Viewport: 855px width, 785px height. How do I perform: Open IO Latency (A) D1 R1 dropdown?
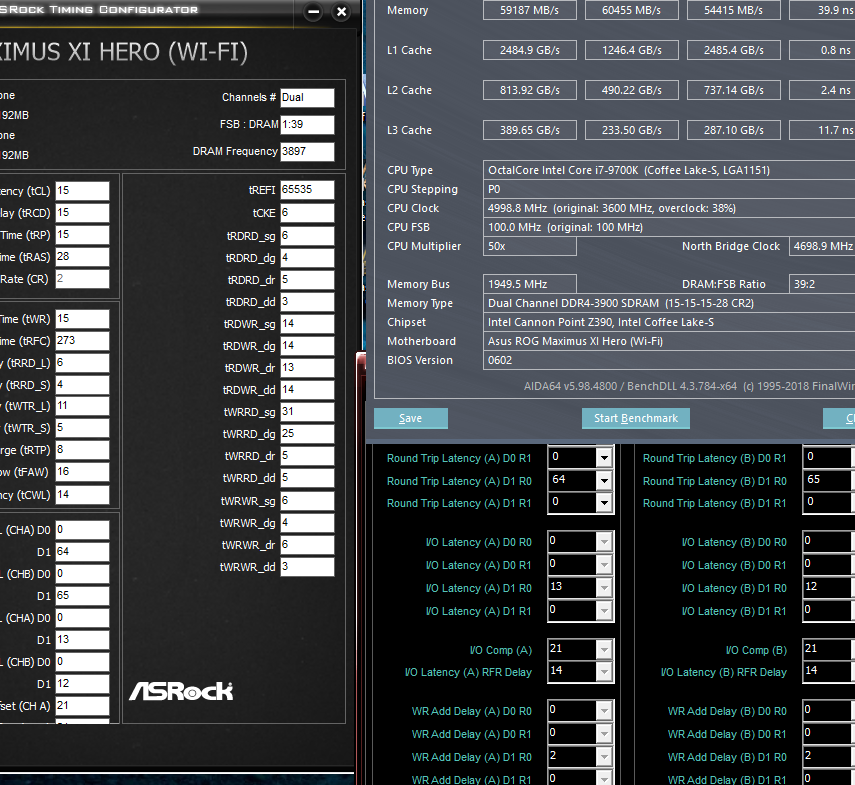pos(604,611)
